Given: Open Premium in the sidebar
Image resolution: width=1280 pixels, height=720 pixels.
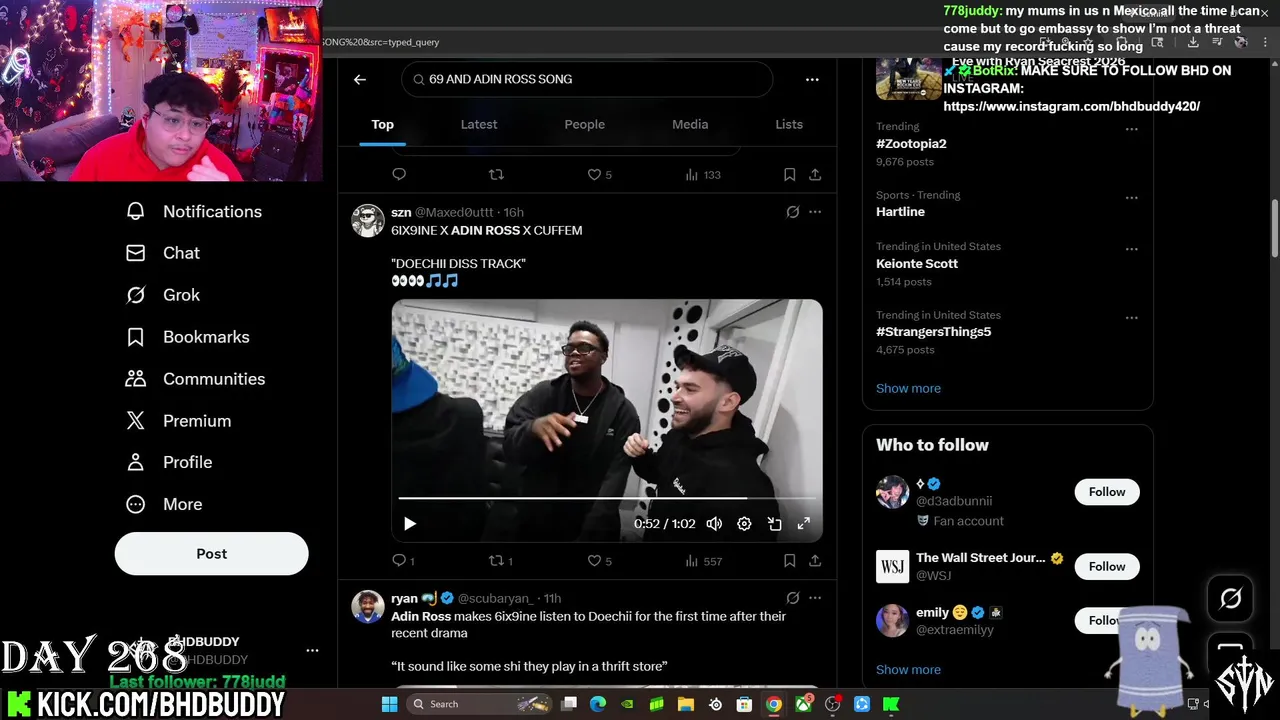Looking at the screenshot, I should click(179, 421).
